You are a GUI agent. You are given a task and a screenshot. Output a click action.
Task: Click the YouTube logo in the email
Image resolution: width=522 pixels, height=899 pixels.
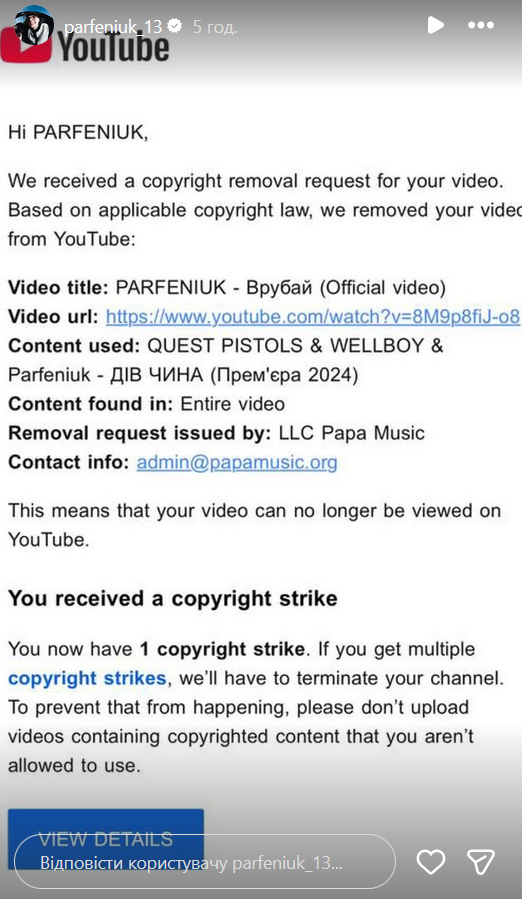point(85,46)
